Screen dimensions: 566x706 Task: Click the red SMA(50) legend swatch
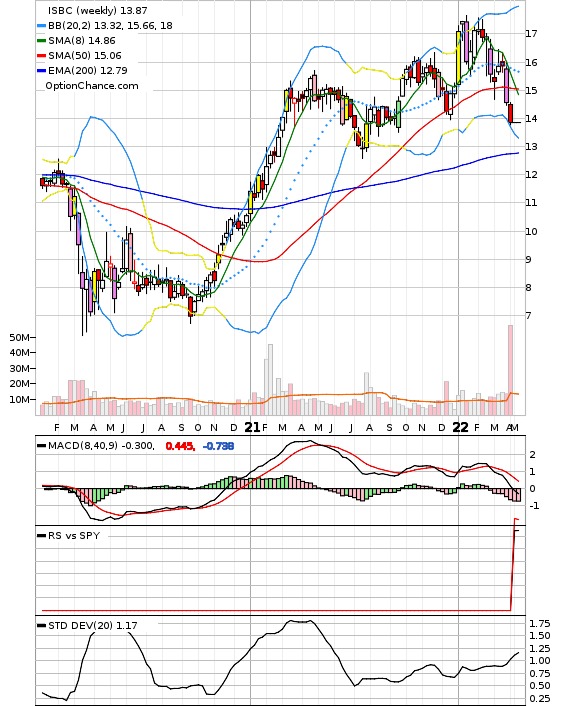click(41, 55)
